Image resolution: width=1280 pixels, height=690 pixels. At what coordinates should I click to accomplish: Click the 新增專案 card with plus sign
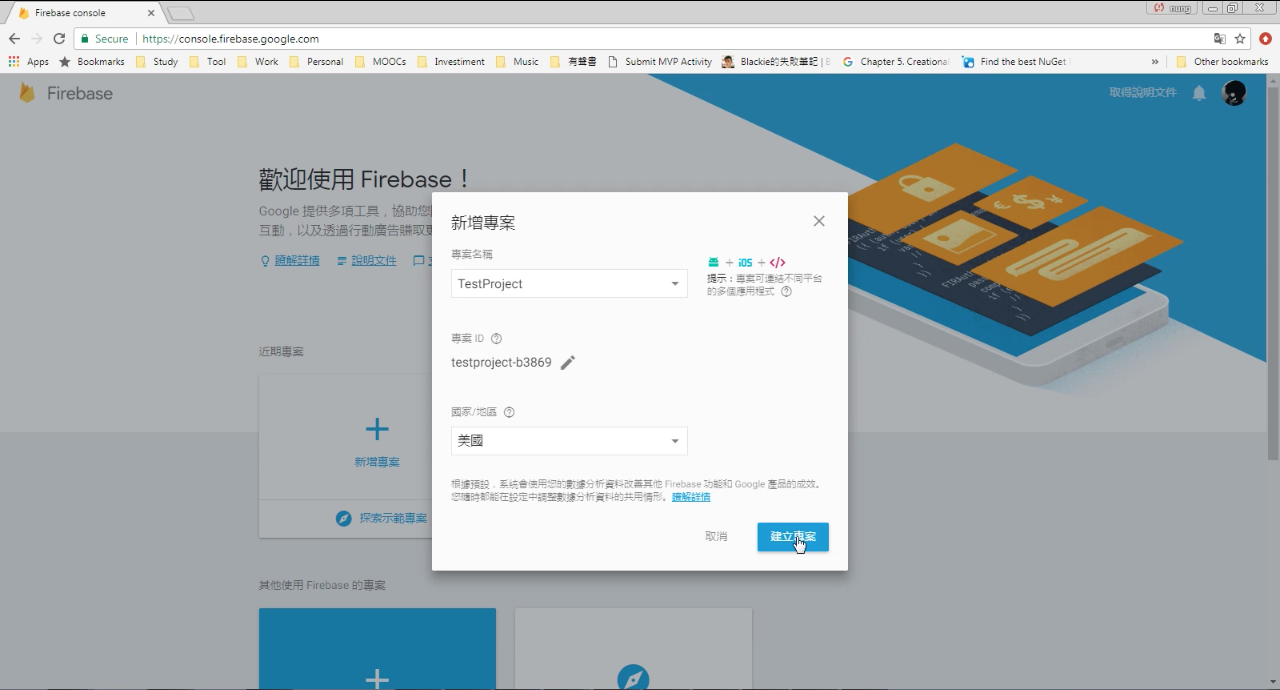coord(346,438)
